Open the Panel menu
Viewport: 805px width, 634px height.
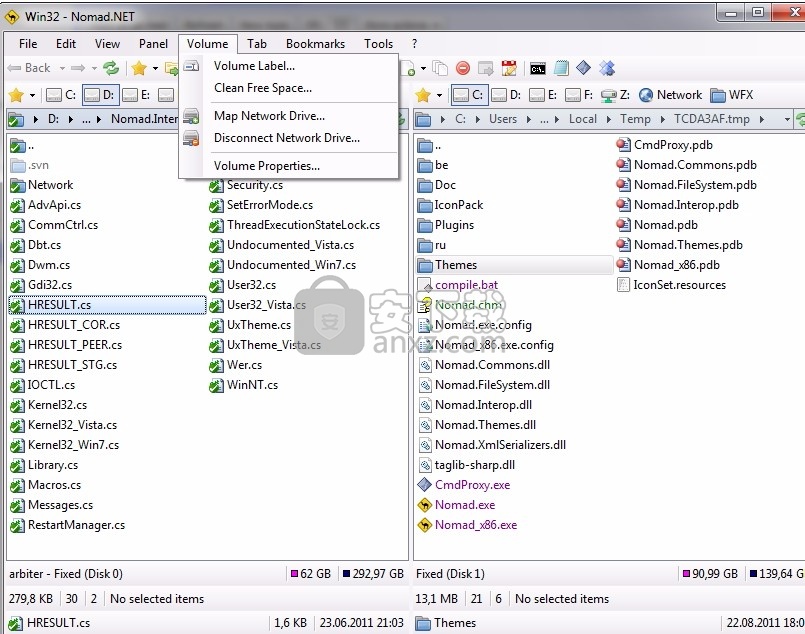[153, 44]
